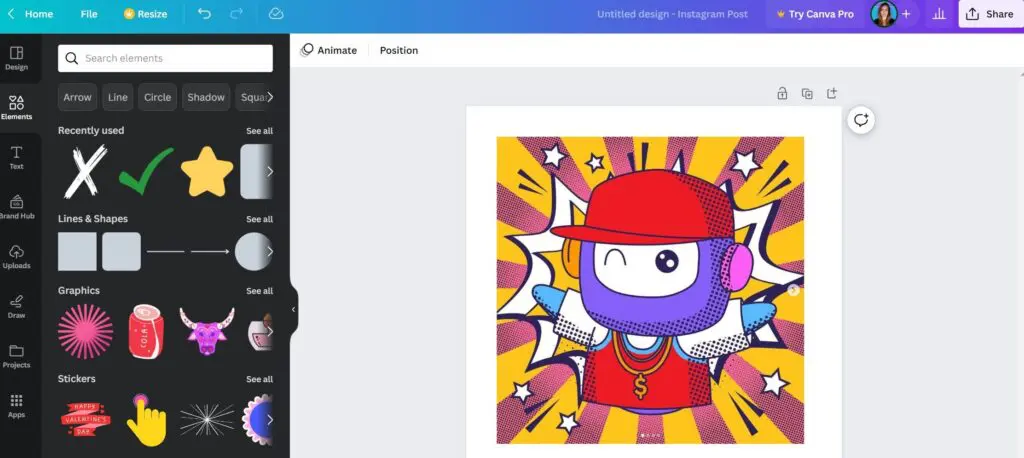Viewport: 1024px width, 458px height.
Task: Add collaborator with plus icon
Action: (906, 14)
